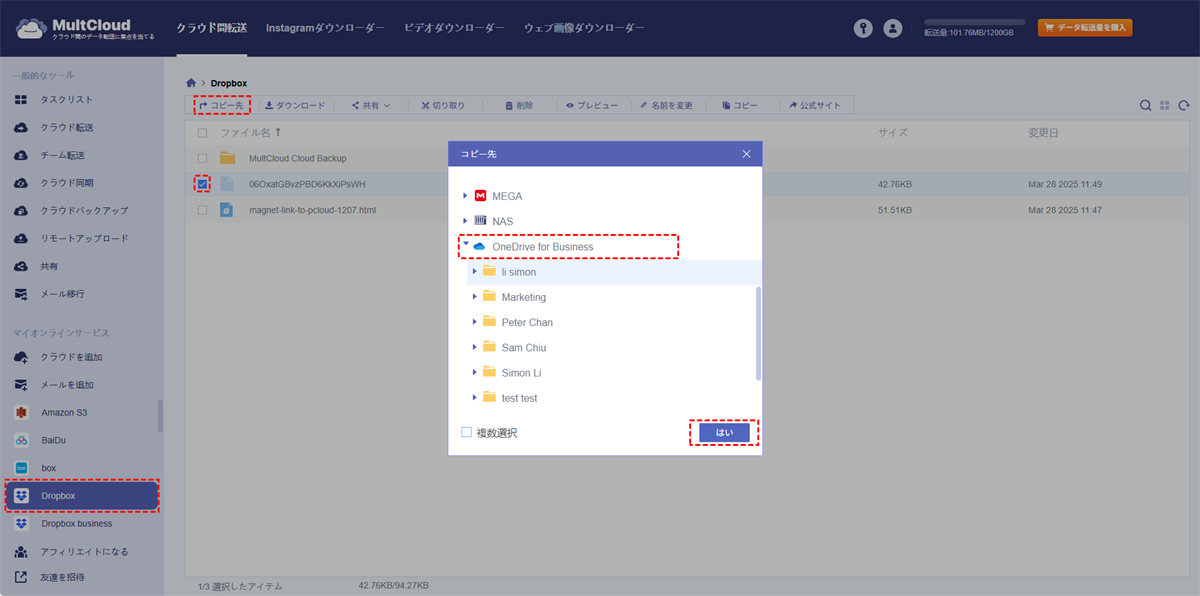Click the home breadcrumb icon
Screen dimensions: 1200x596
(191, 83)
